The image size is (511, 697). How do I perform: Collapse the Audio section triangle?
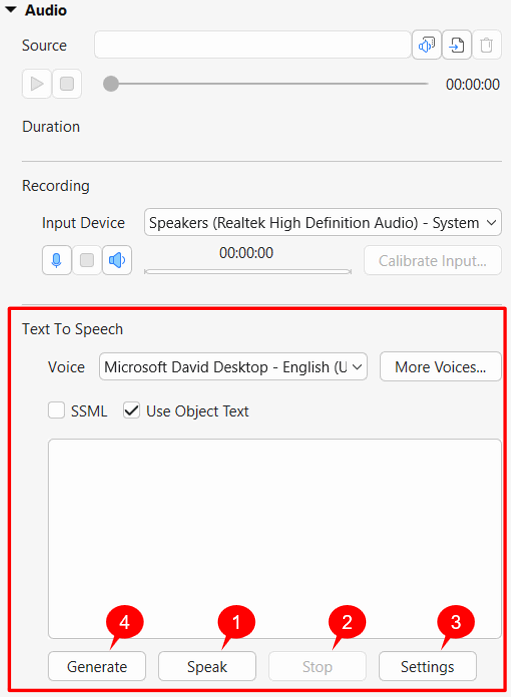tap(11, 9)
